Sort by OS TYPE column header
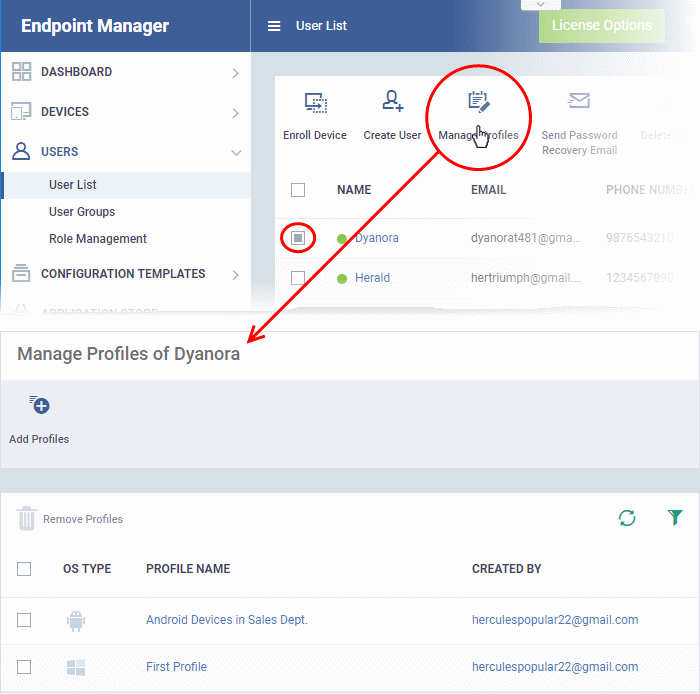This screenshot has width=700, height=694. coord(87,569)
